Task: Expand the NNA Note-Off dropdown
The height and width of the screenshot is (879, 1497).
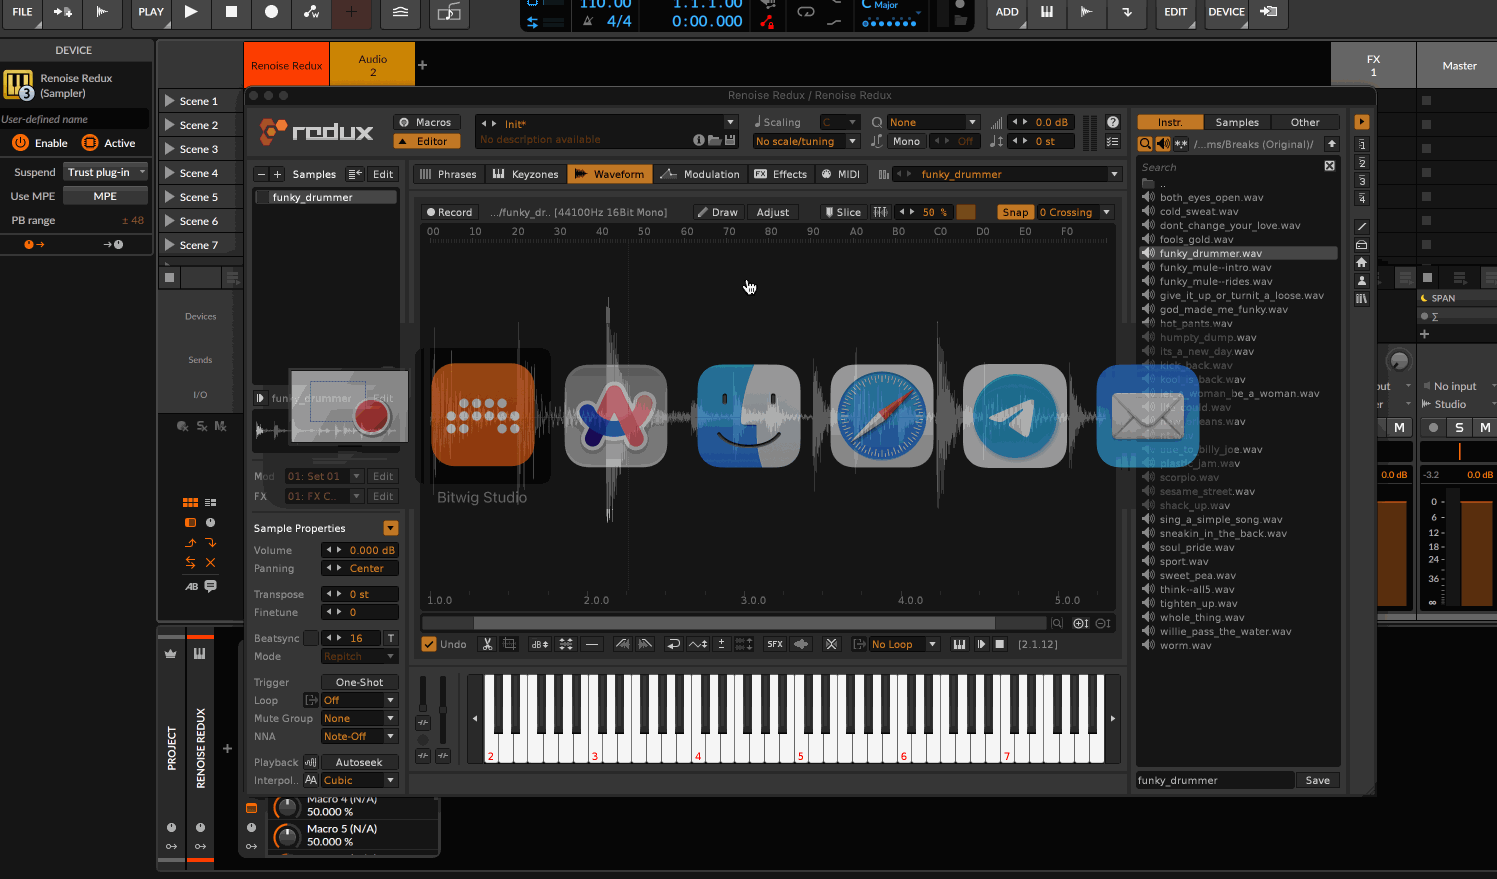Action: click(359, 736)
